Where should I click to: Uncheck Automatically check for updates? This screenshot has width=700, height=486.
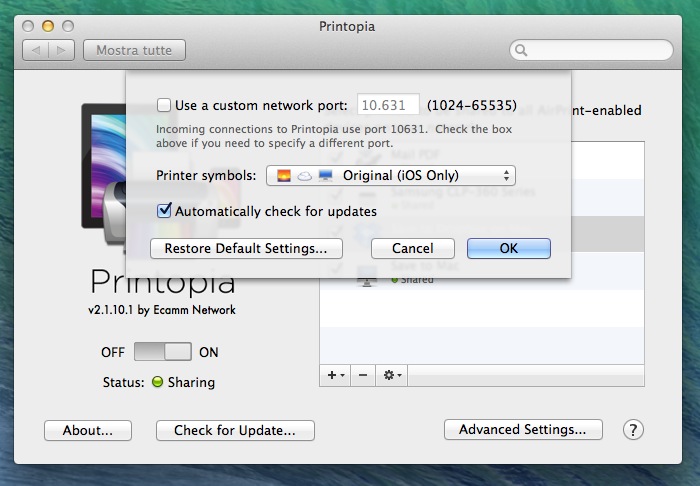pyautogui.click(x=164, y=210)
